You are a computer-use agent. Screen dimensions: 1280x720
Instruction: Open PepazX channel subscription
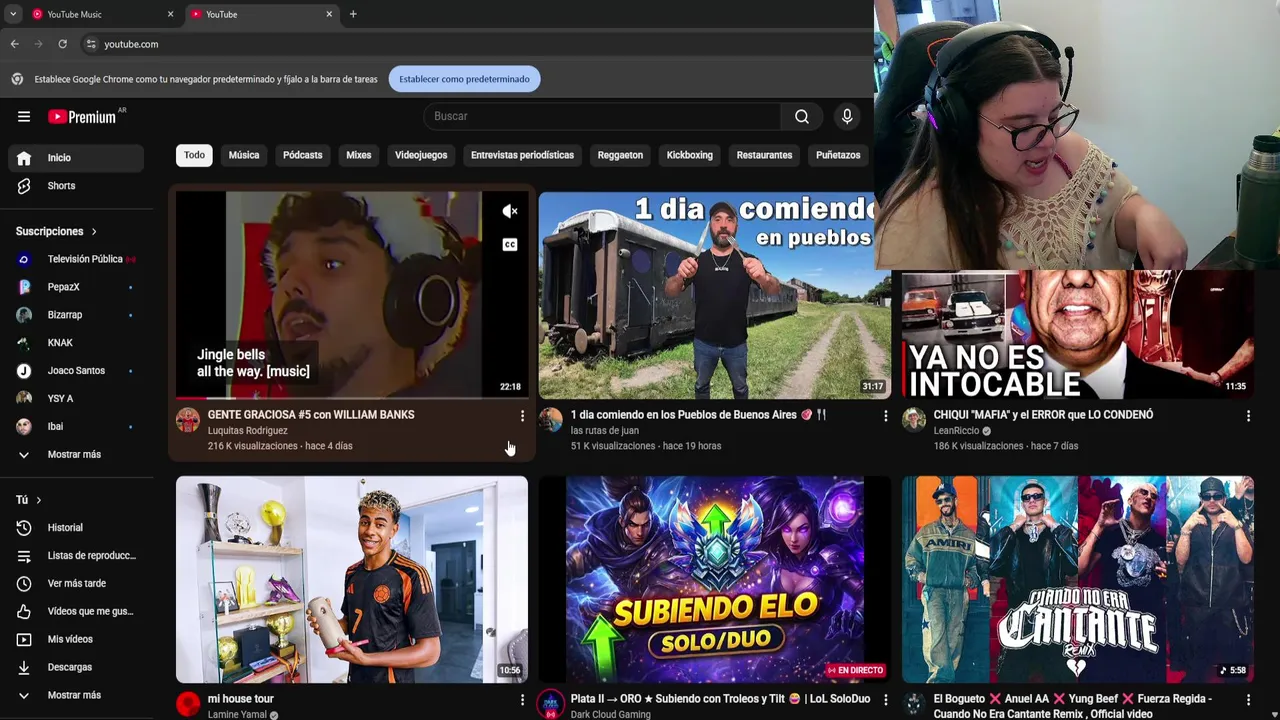(76, 287)
